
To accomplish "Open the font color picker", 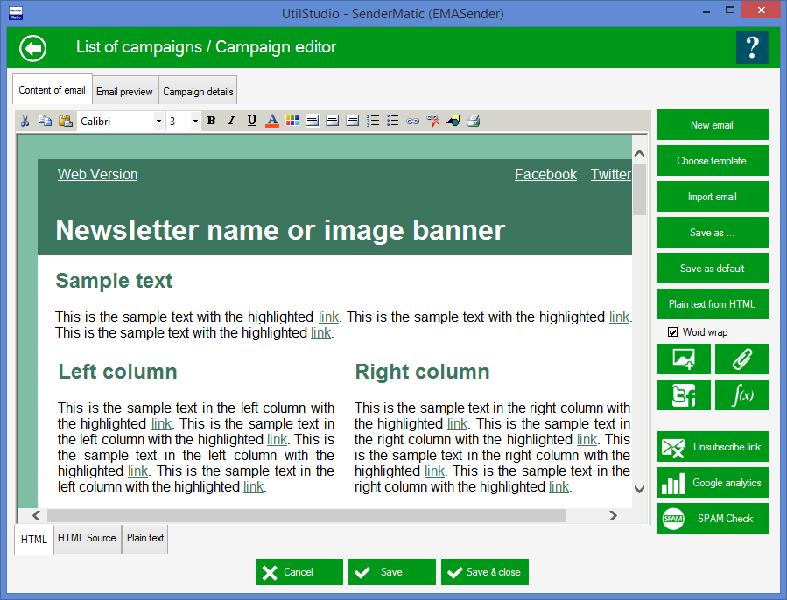I will pos(272,121).
